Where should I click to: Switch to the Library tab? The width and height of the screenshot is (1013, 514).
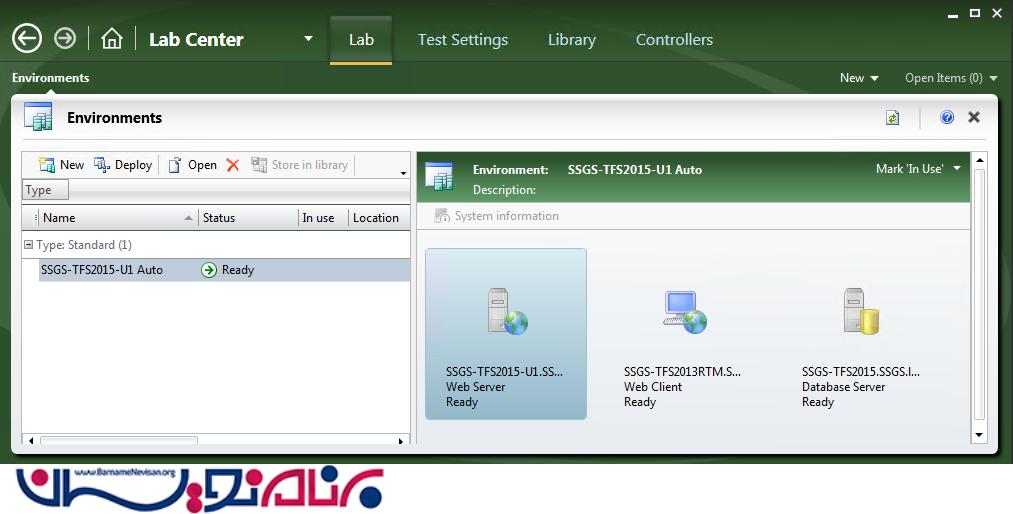click(571, 40)
